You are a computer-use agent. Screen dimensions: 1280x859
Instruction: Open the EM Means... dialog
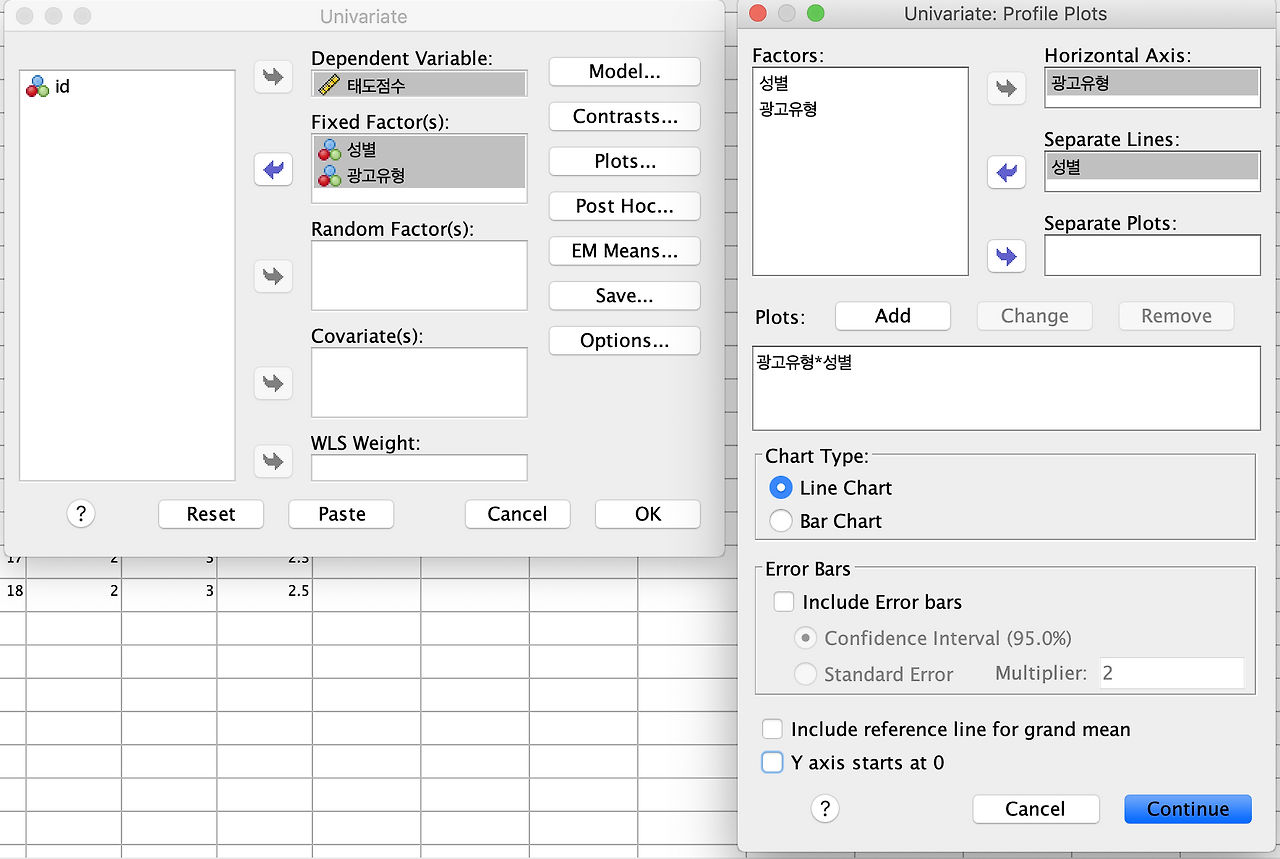pyautogui.click(x=624, y=251)
